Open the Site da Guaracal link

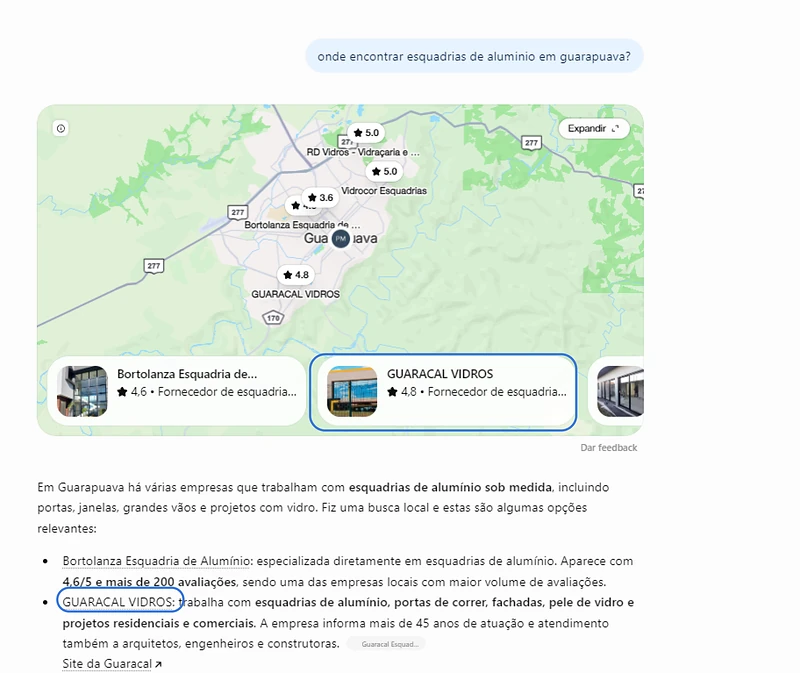pos(112,664)
